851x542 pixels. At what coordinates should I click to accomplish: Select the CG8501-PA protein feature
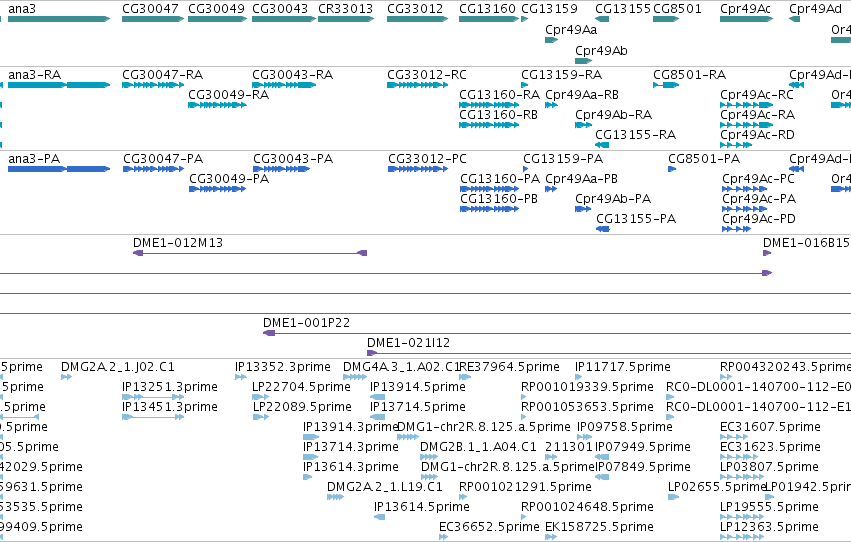click(x=672, y=169)
